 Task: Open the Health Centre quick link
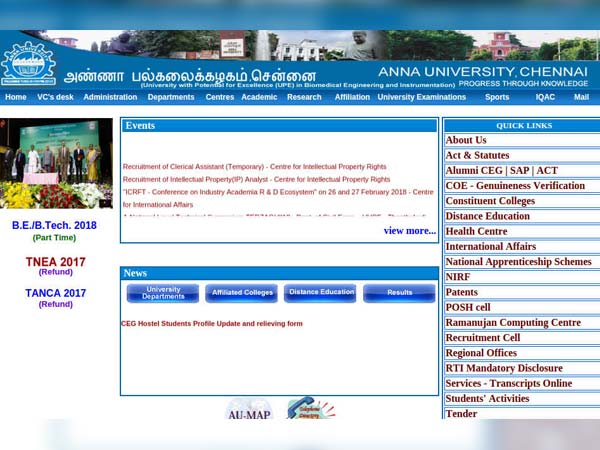coord(476,232)
